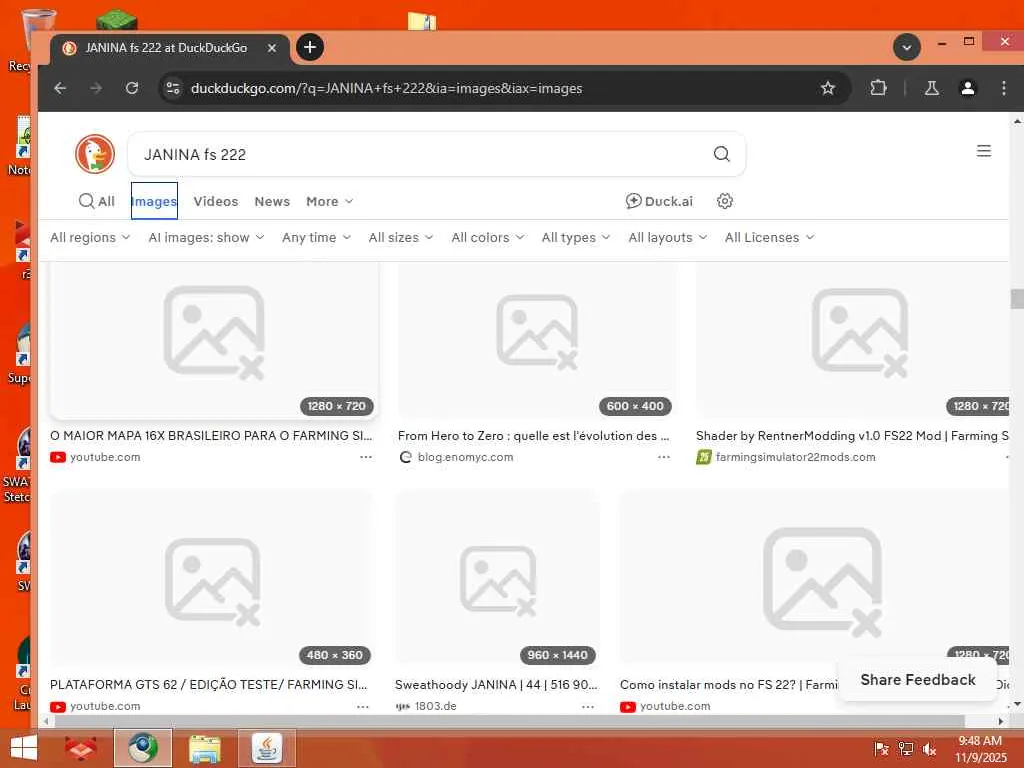Open the Windows Start menu

[24, 748]
